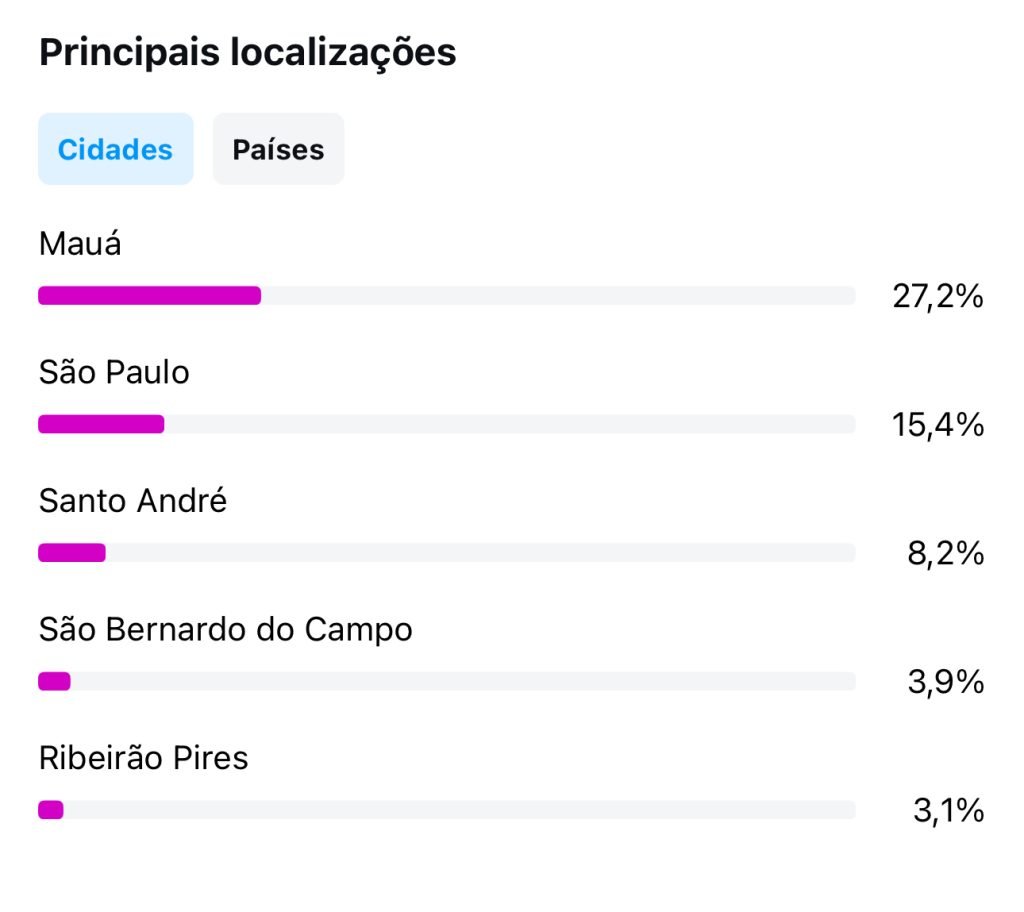Tap the São Bernardo do Campo label
Viewport: 1024px width, 912px height.
pyautogui.click(x=225, y=629)
